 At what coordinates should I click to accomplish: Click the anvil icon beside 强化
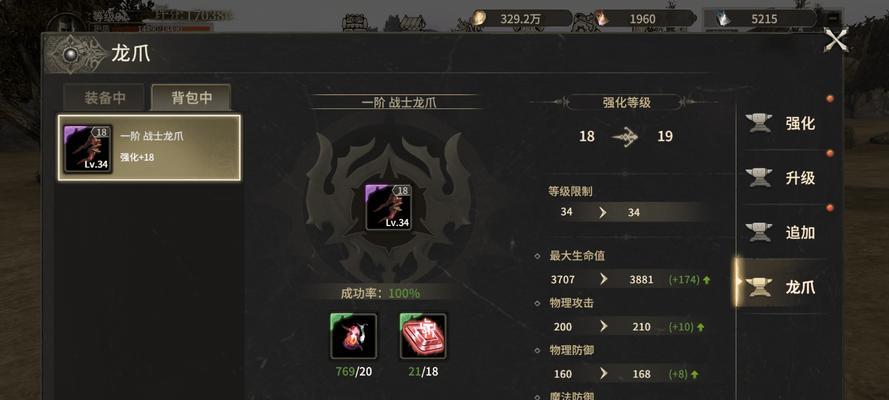click(759, 123)
